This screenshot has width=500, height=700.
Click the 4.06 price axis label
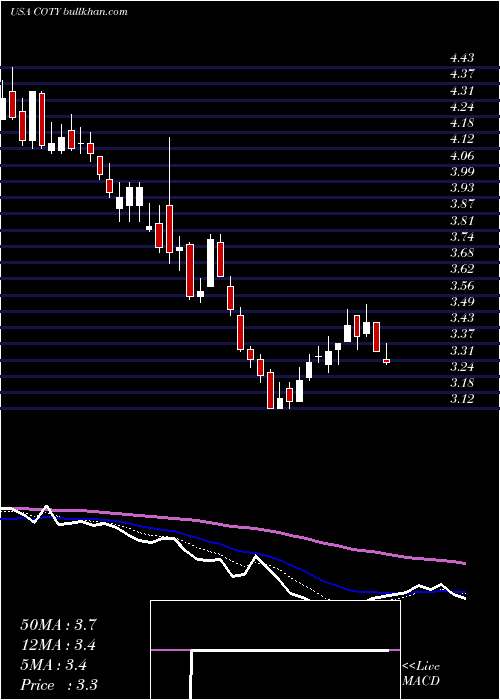pyautogui.click(x=462, y=155)
